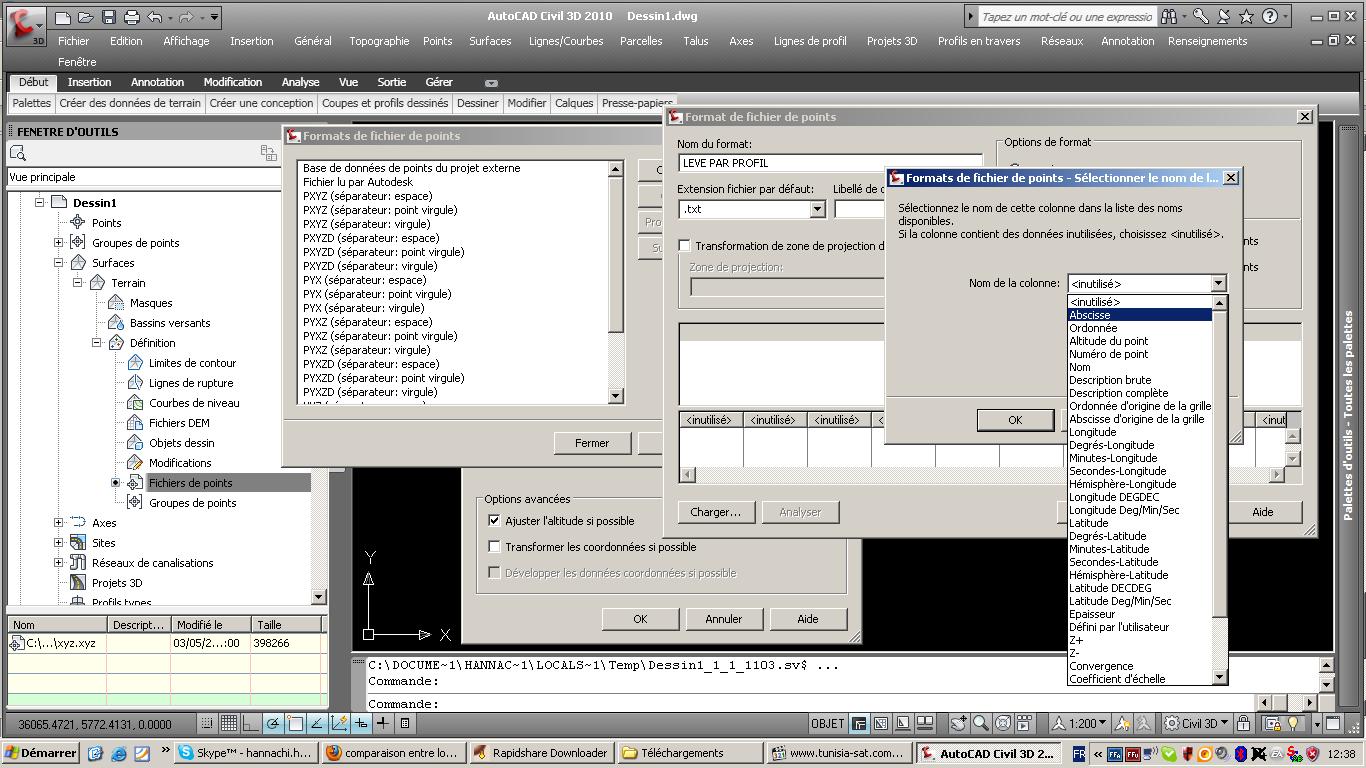This screenshot has width=1366, height=768.
Task: Toggle ortho mode icon in status bar
Action: point(251,723)
